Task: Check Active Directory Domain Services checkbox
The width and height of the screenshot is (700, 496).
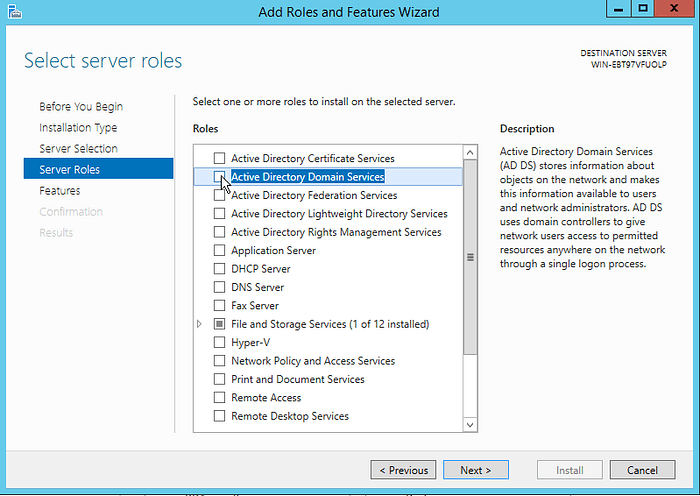Action: [x=219, y=177]
